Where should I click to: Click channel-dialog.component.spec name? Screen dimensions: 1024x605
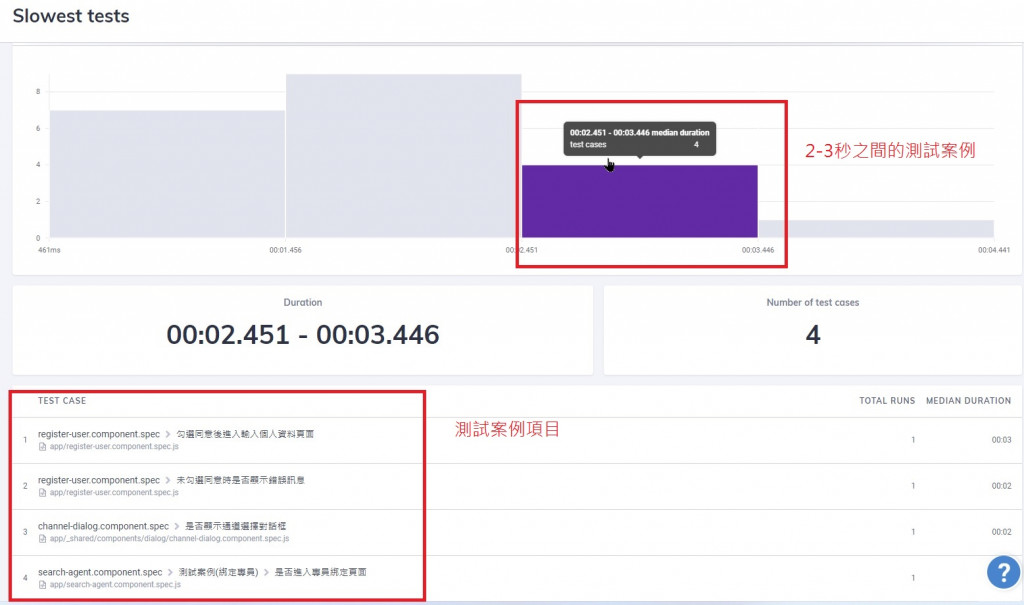pyautogui.click(x=103, y=527)
